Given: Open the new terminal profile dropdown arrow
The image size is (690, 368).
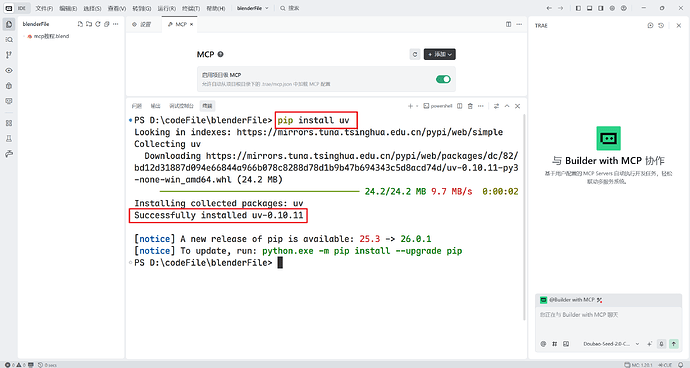Looking at the screenshot, I should 417,106.
